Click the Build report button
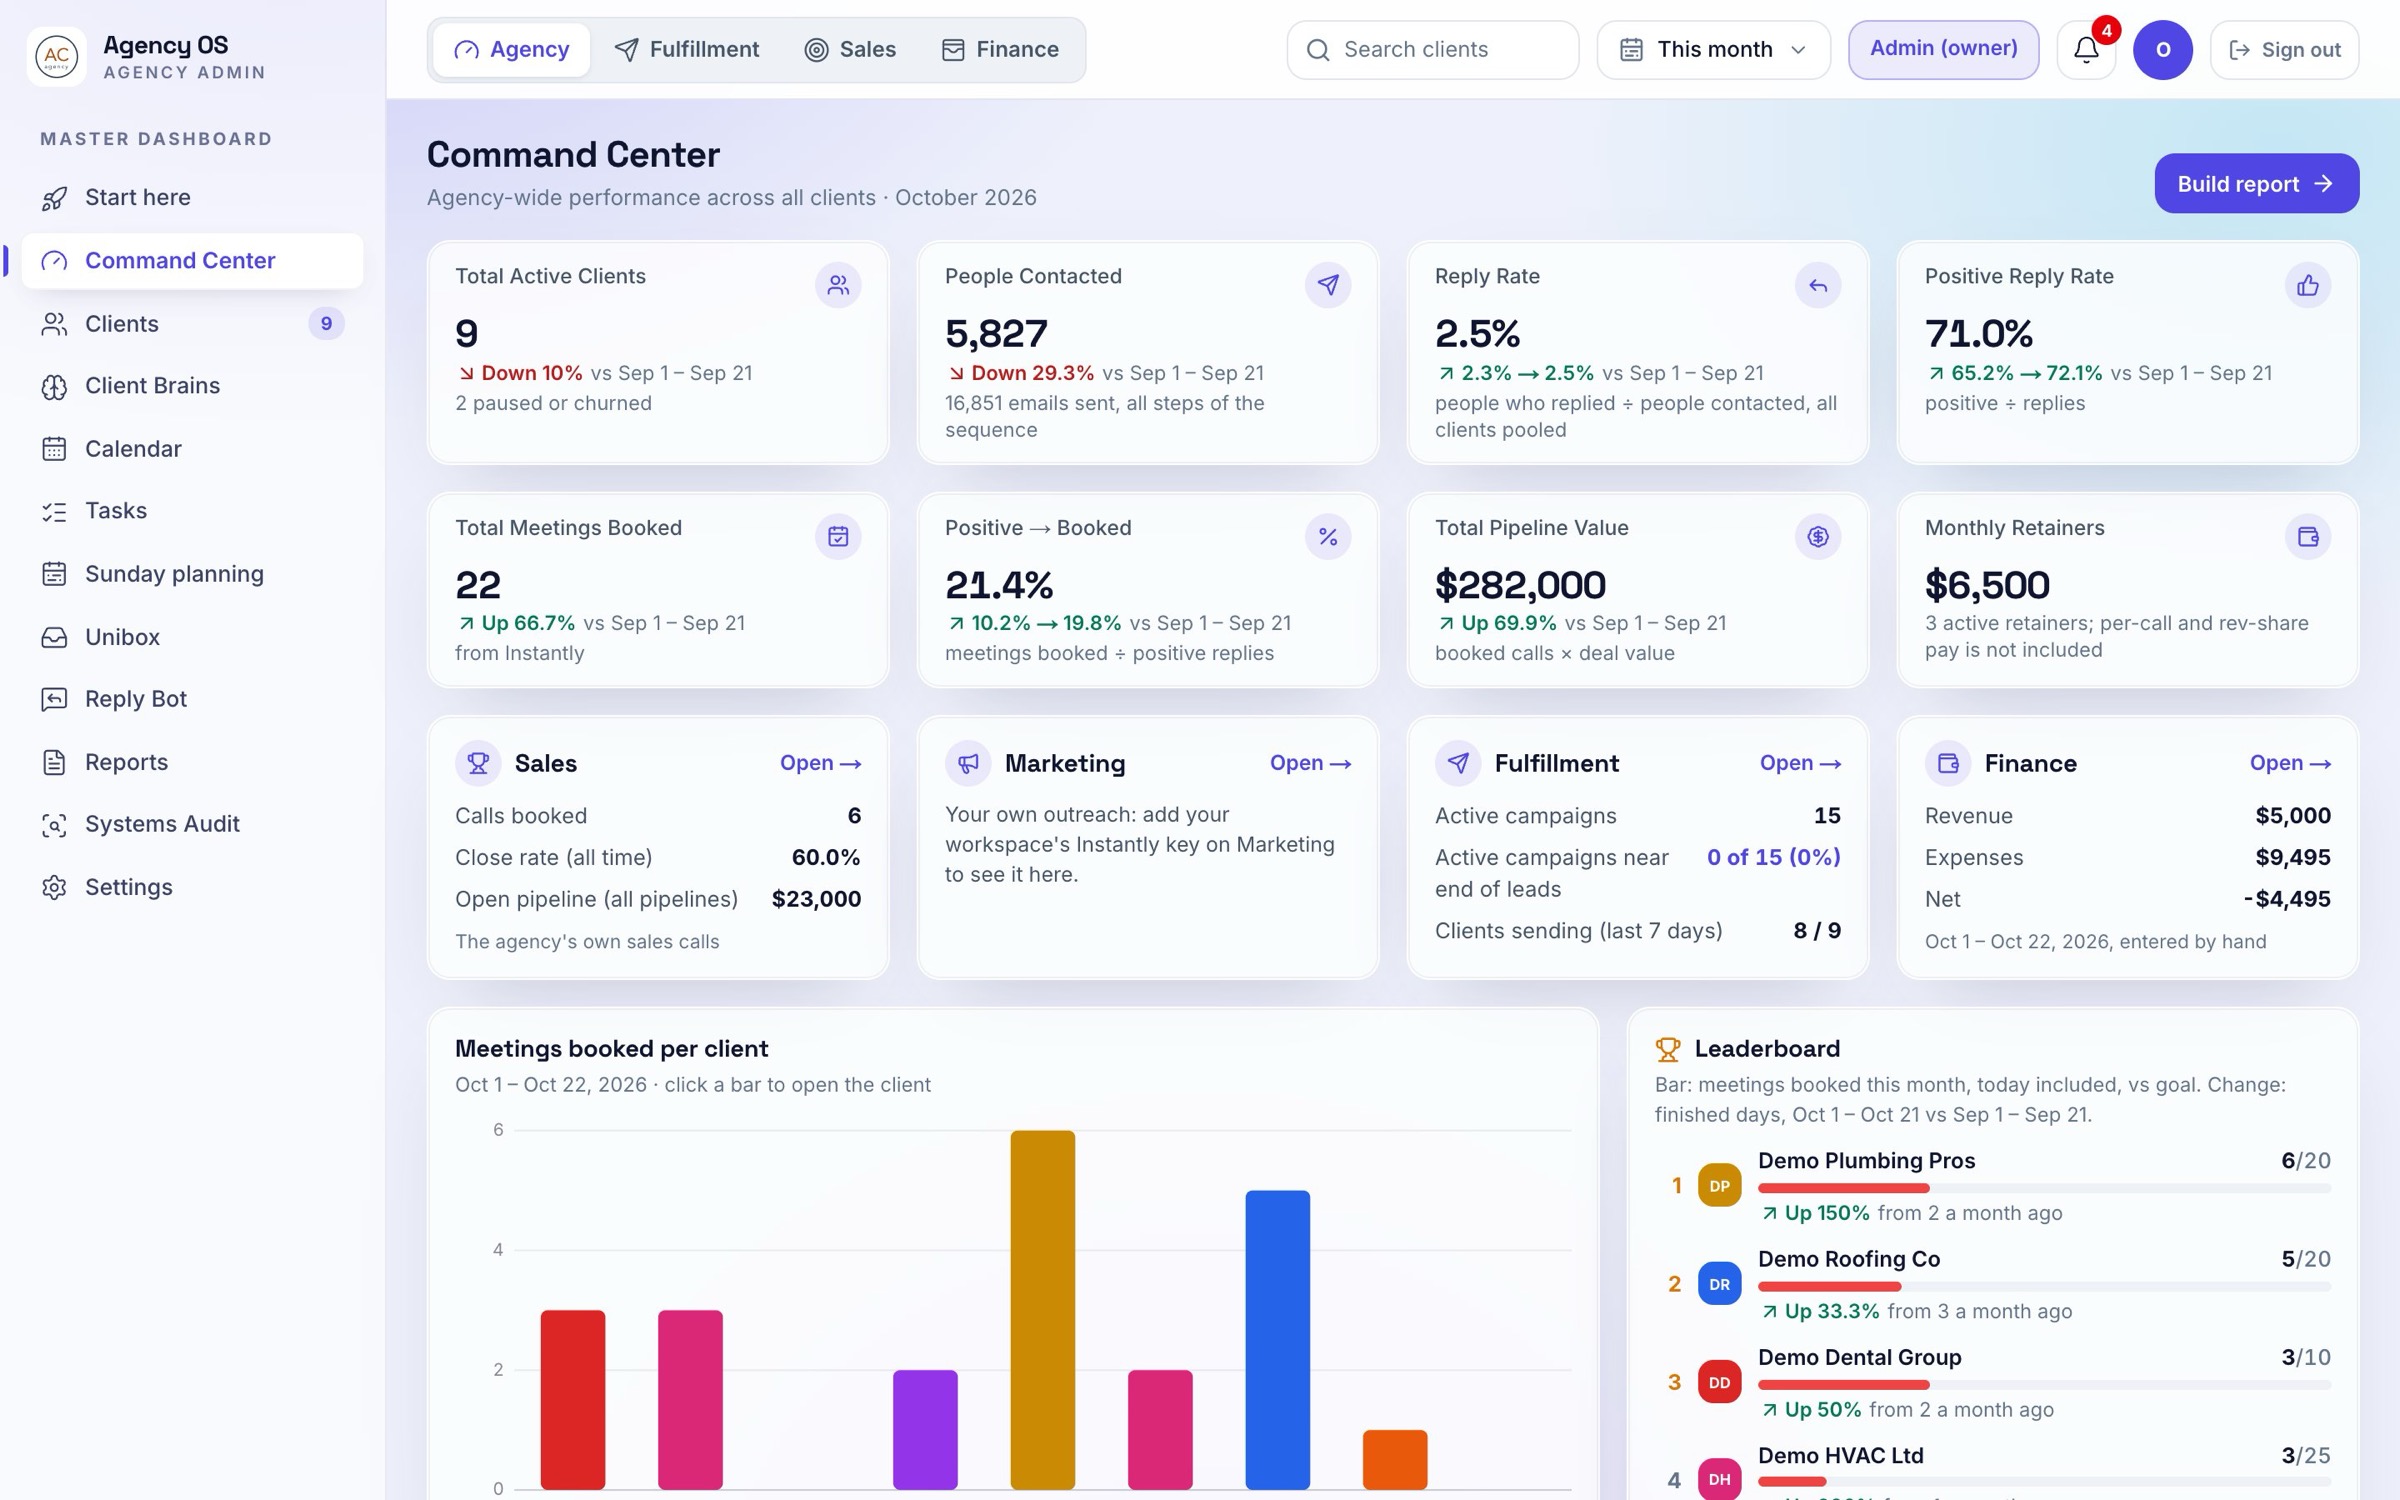This screenshot has width=2400, height=1500. point(2256,184)
